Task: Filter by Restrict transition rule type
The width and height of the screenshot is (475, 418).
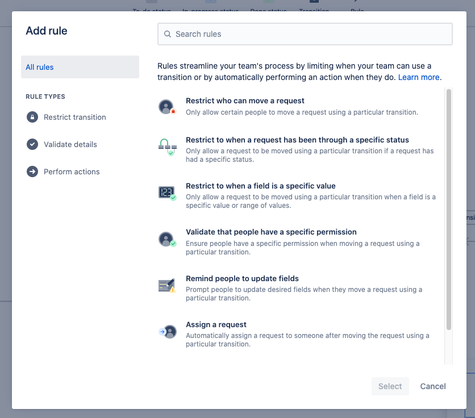Action: pyautogui.click(x=75, y=117)
